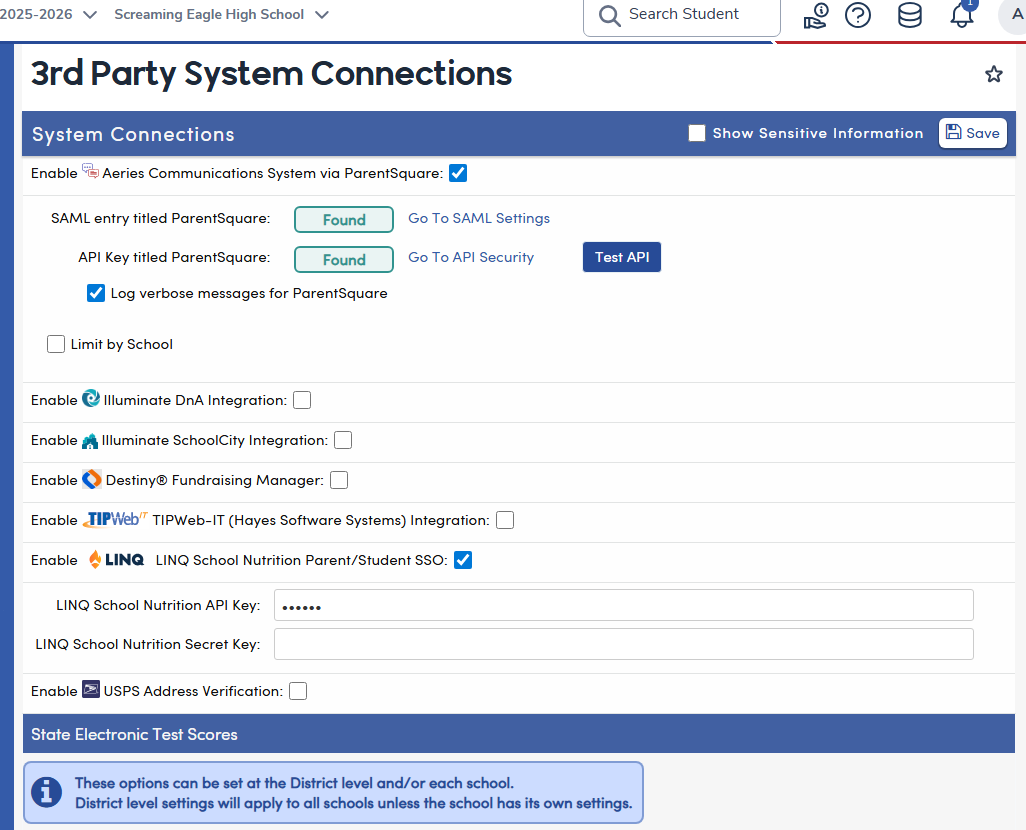Click the LINQ School Nutrition Secret Key field
Image resolution: width=1026 pixels, height=830 pixels.
[x=624, y=644]
